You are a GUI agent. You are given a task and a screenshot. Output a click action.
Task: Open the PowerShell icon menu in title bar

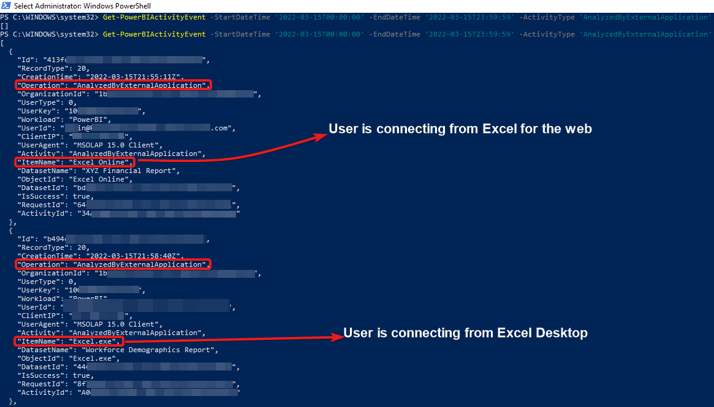coord(6,6)
